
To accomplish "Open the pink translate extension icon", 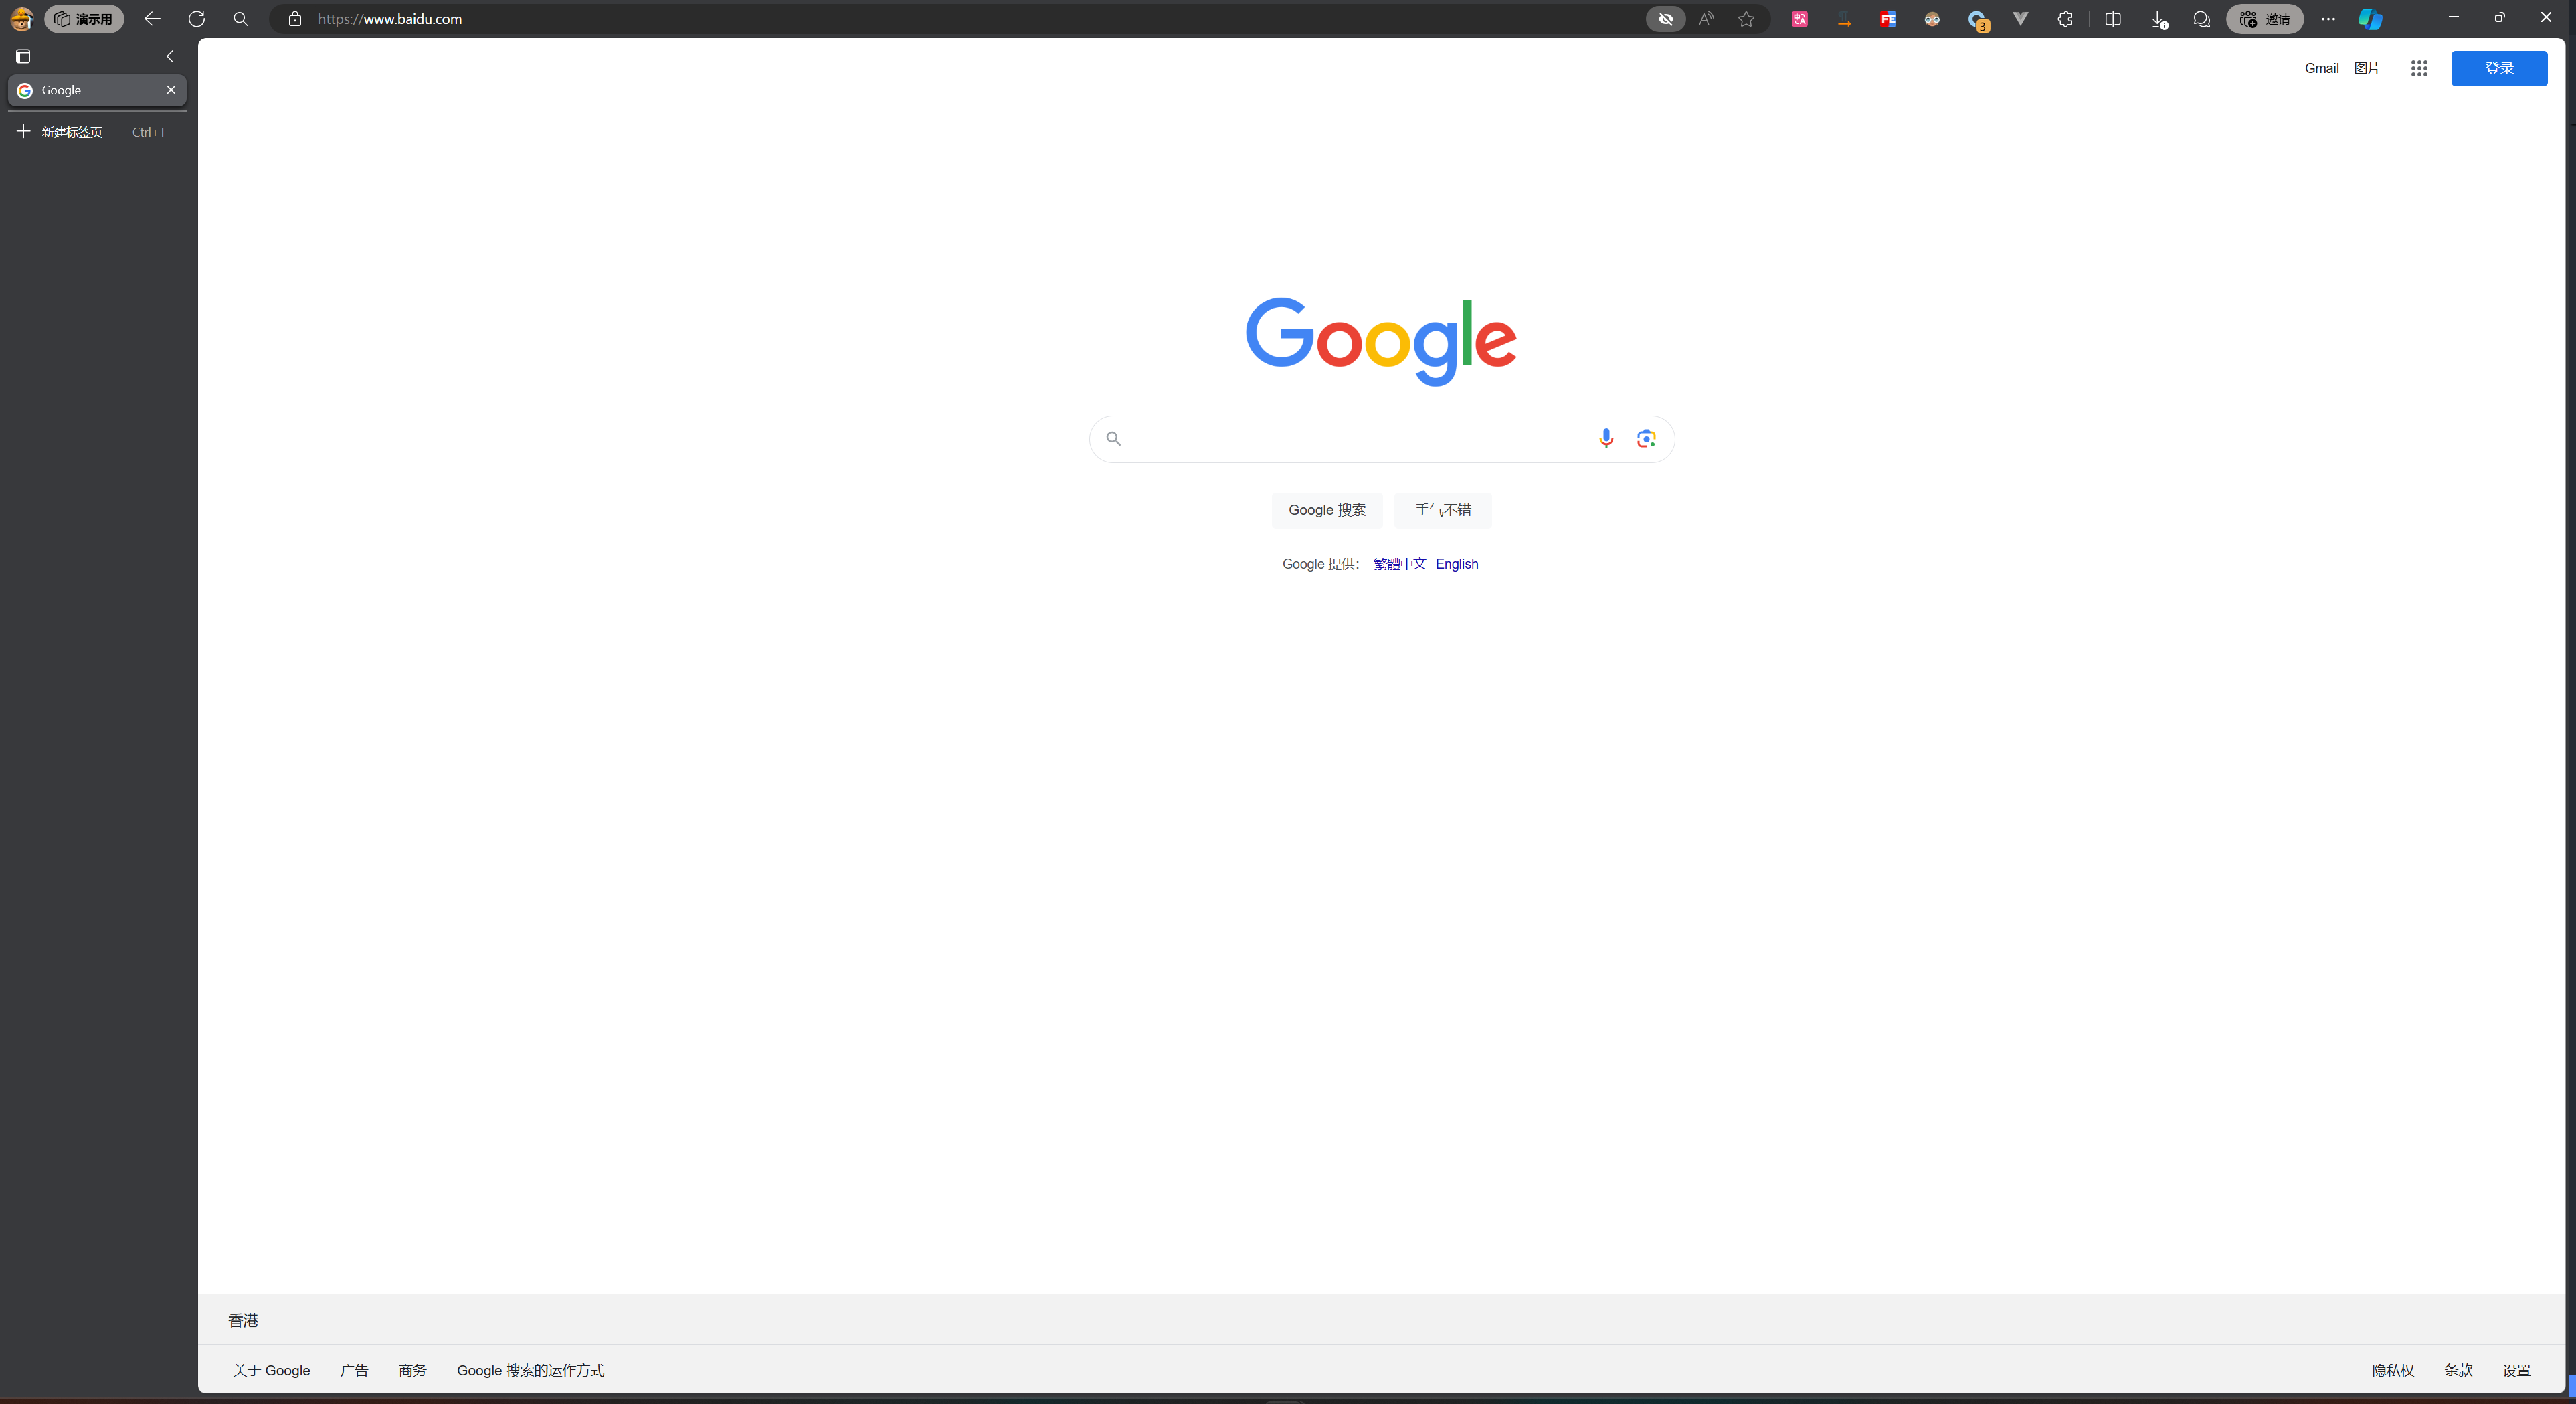I will click(x=1800, y=19).
